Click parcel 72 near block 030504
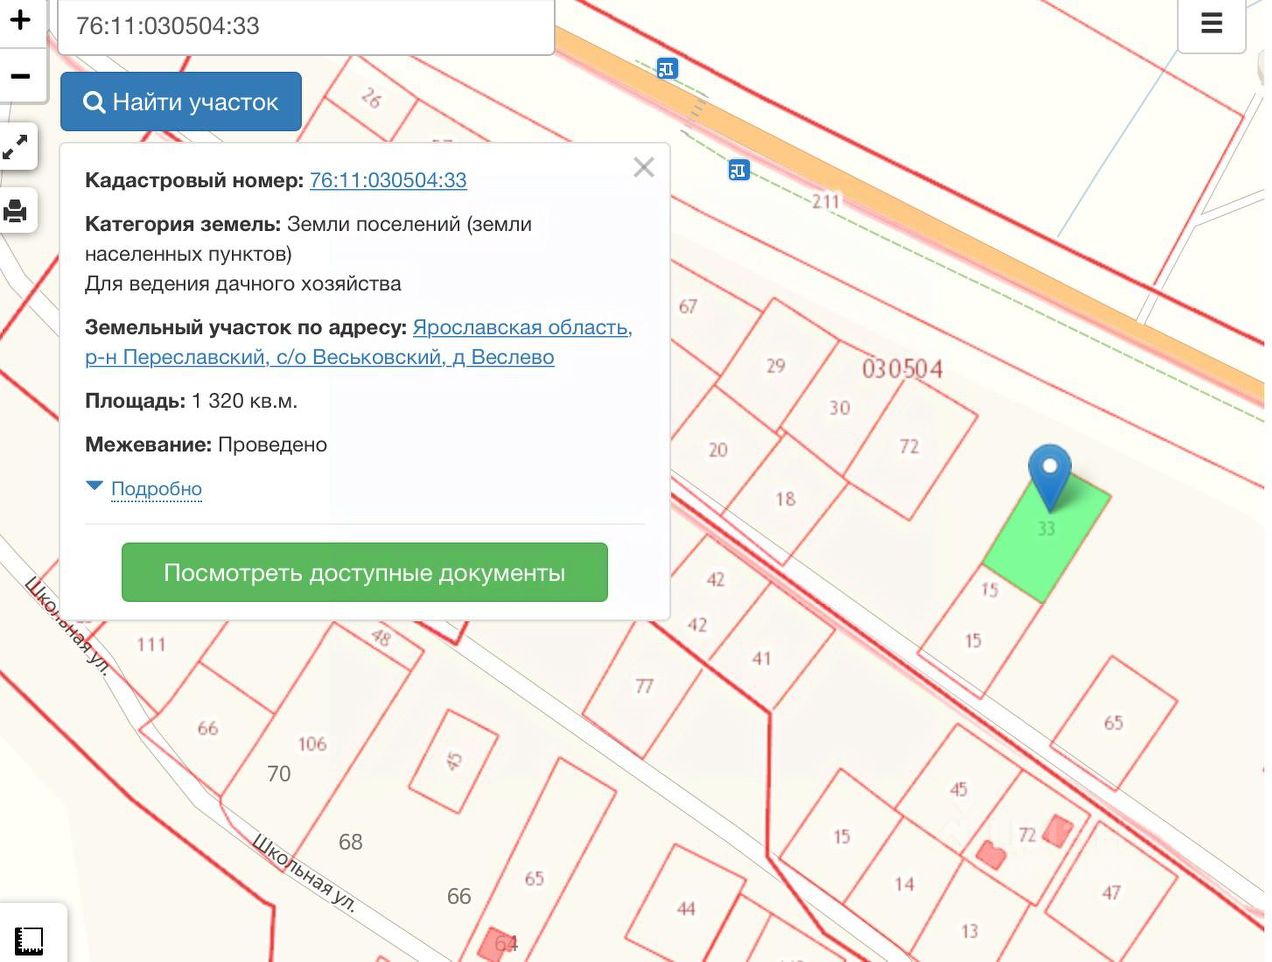 tap(909, 447)
